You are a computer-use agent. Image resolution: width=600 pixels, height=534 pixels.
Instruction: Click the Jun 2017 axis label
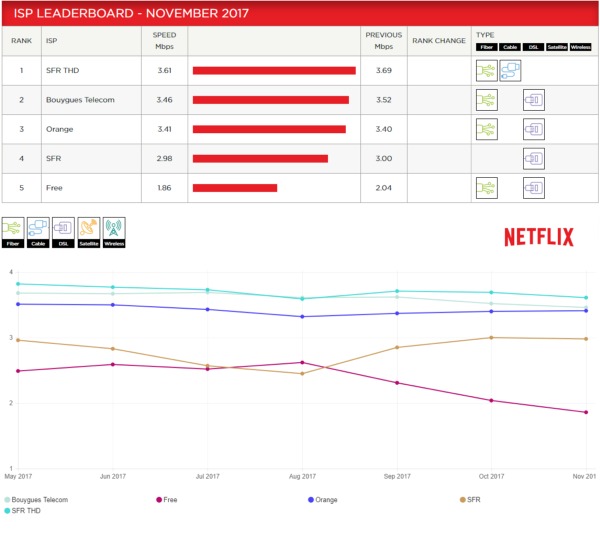(x=112, y=476)
